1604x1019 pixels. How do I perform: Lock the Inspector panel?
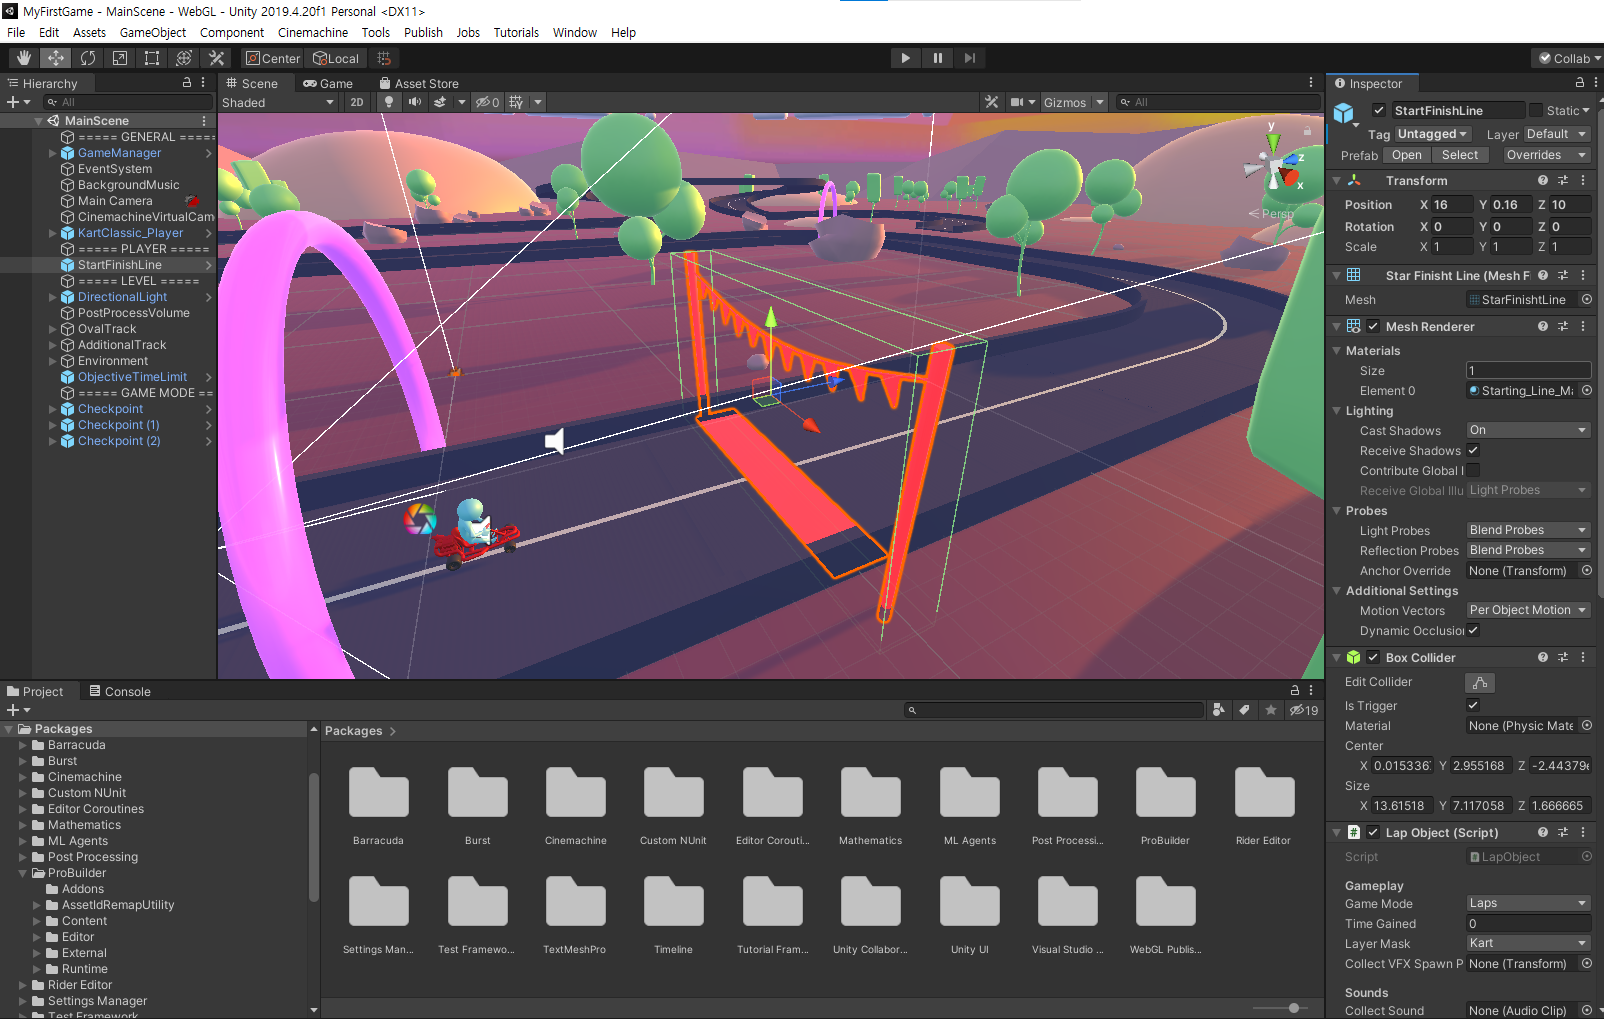click(x=1580, y=83)
